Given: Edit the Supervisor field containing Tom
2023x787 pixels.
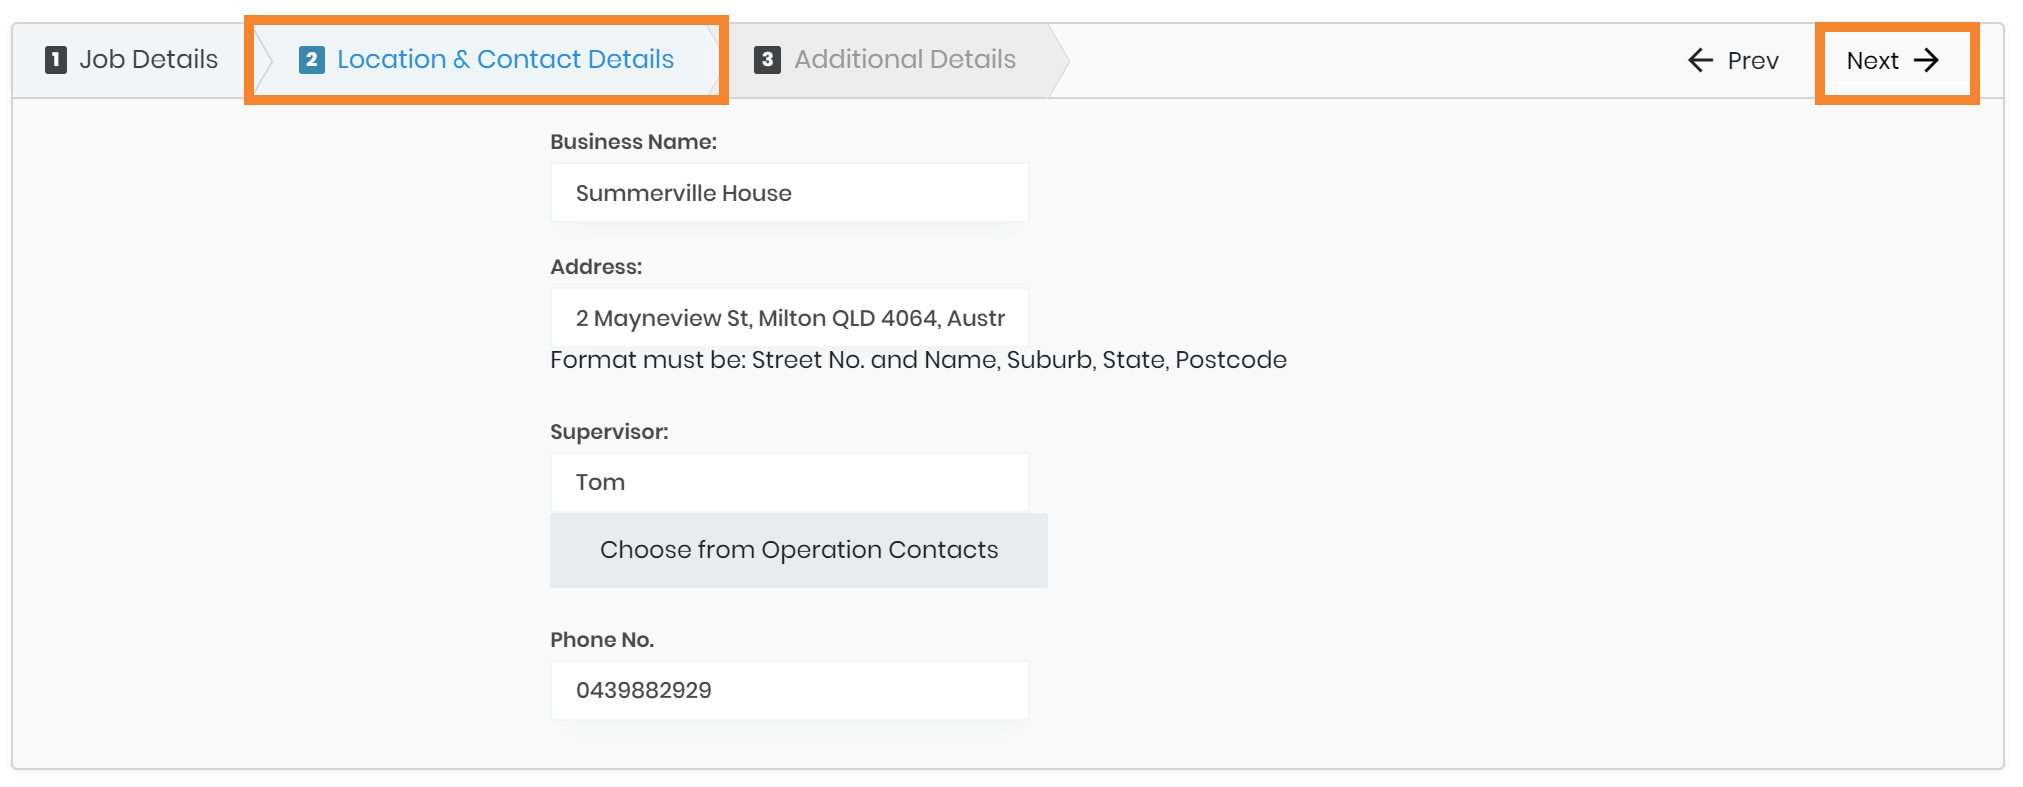Looking at the screenshot, I should pos(789,482).
